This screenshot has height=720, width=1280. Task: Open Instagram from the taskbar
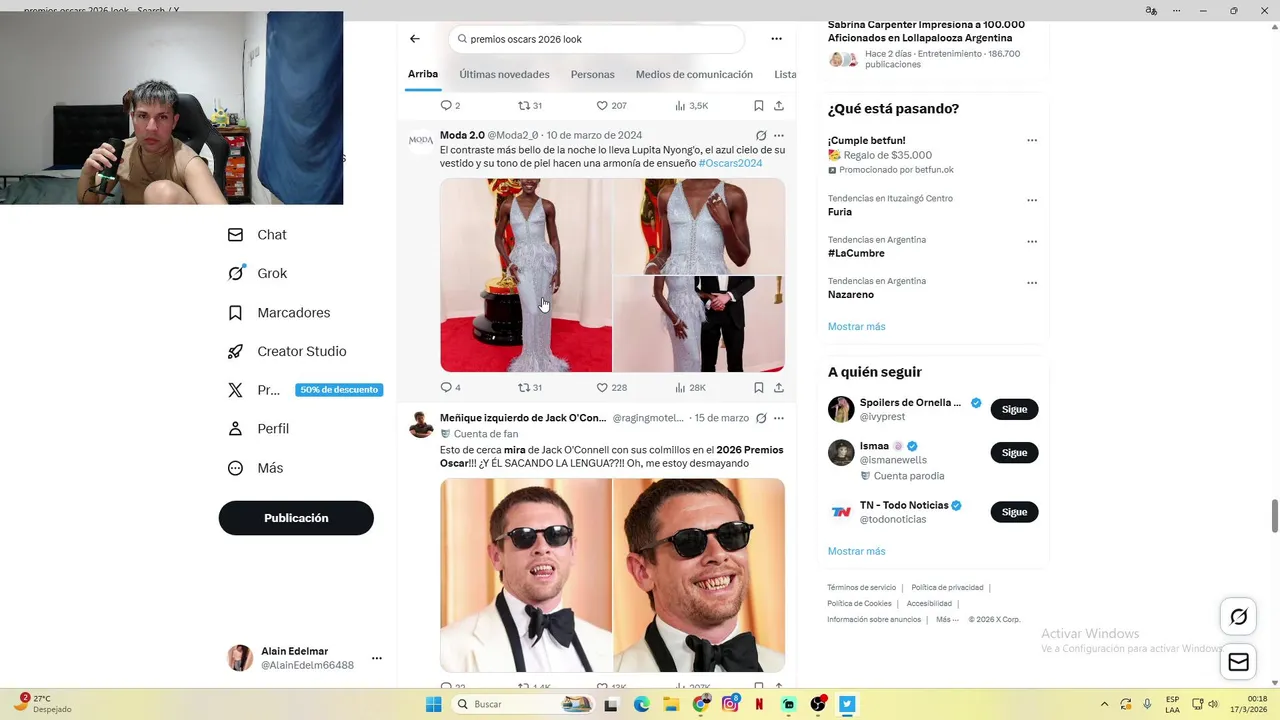[x=731, y=704]
